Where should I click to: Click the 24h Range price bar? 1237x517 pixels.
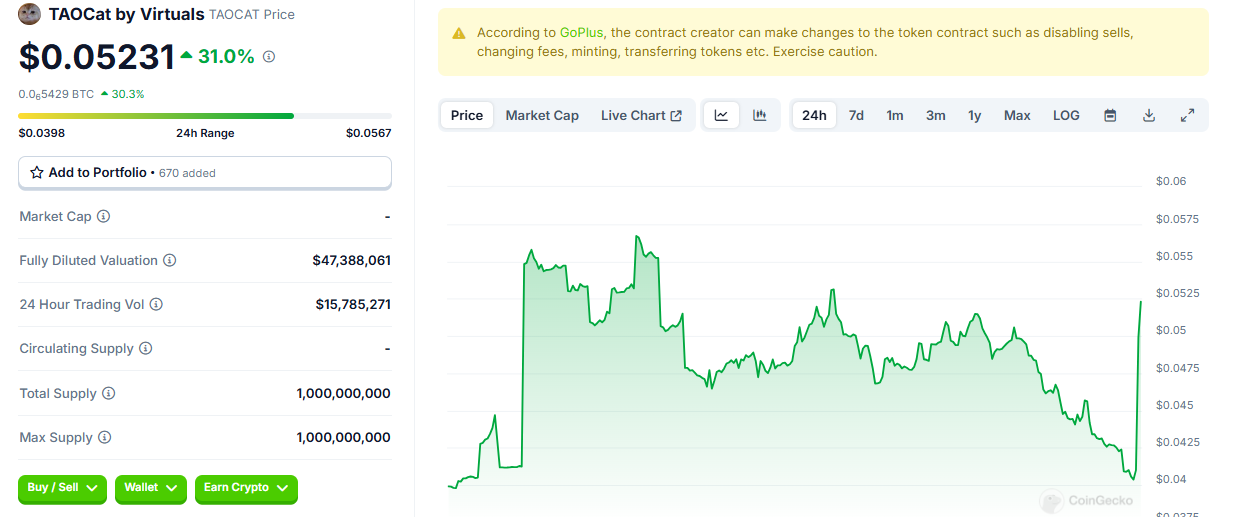(x=204, y=116)
